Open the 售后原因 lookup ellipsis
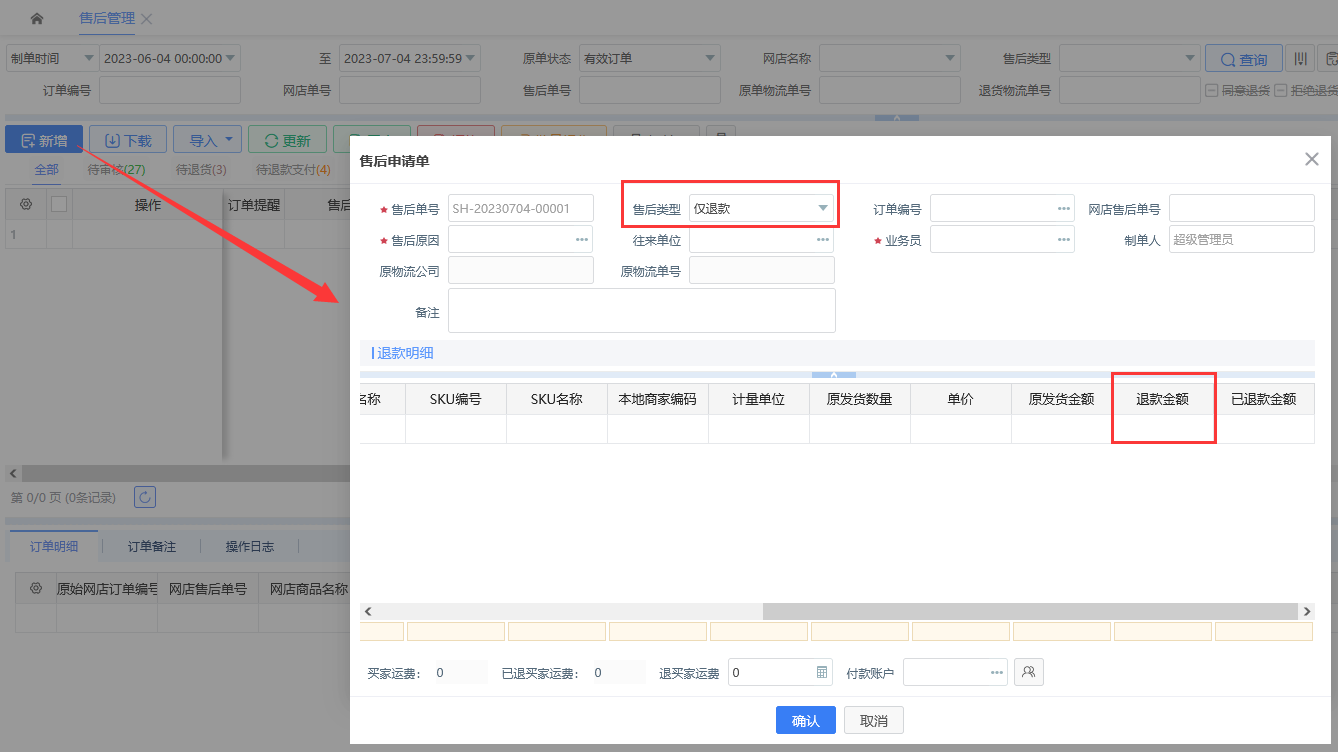The image size is (1338, 752). (x=581, y=239)
